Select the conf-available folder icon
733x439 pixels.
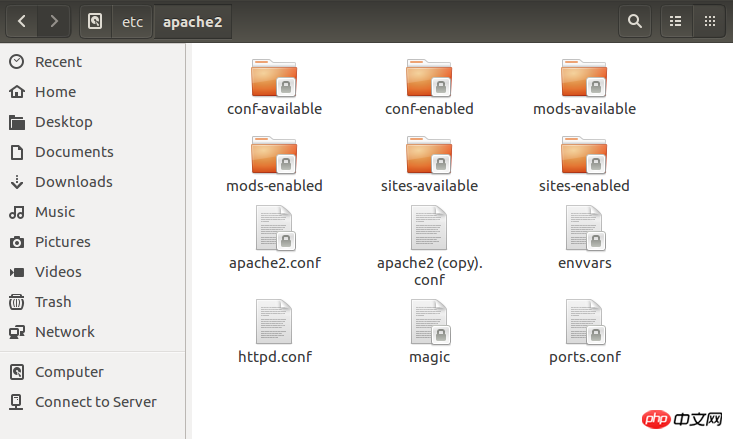274,78
